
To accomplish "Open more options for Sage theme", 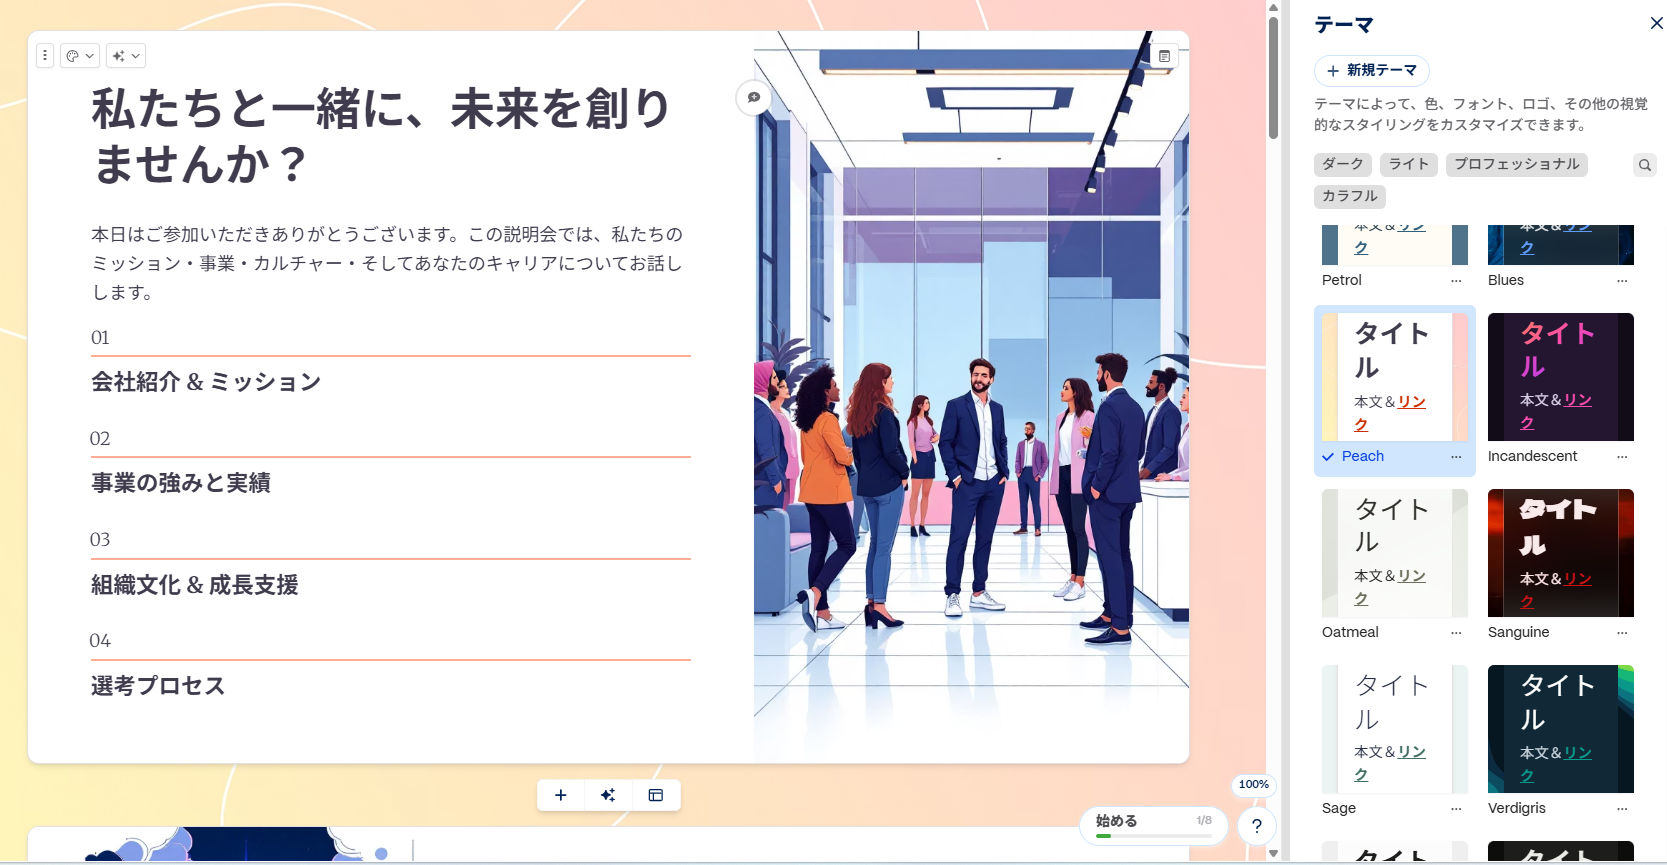I will click(x=1456, y=809).
